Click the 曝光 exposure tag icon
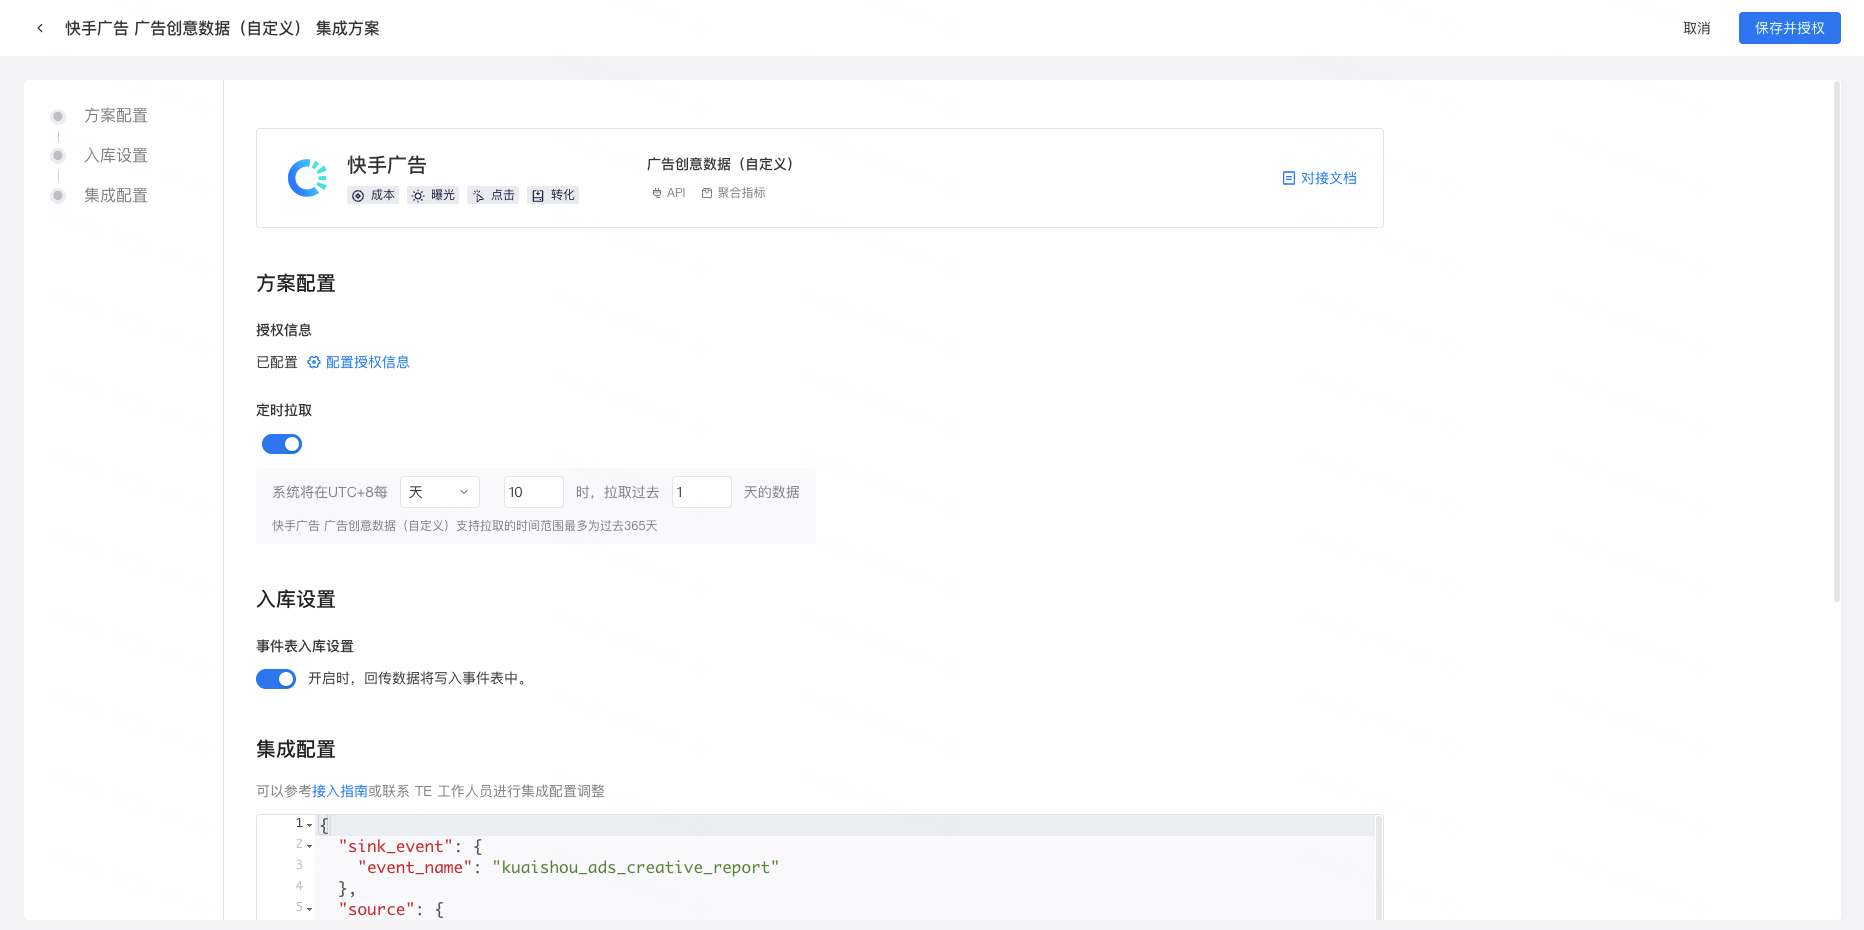Image resolution: width=1864 pixels, height=930 pixels. point(418,196)
